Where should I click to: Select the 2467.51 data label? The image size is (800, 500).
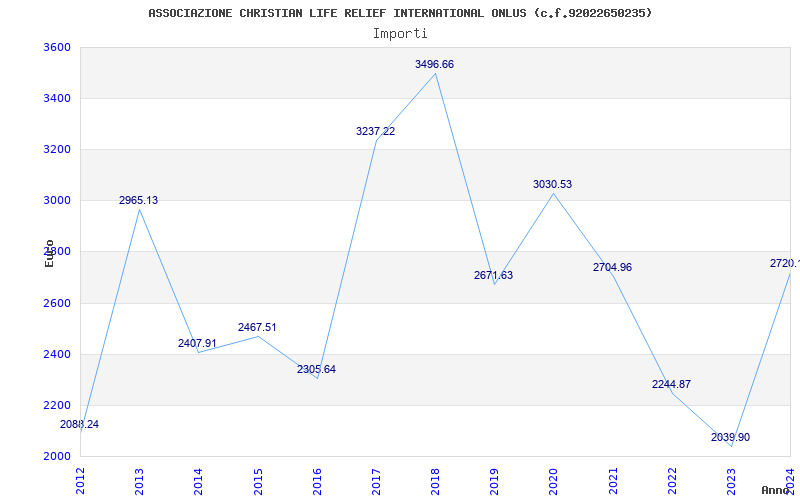(257, 328)
